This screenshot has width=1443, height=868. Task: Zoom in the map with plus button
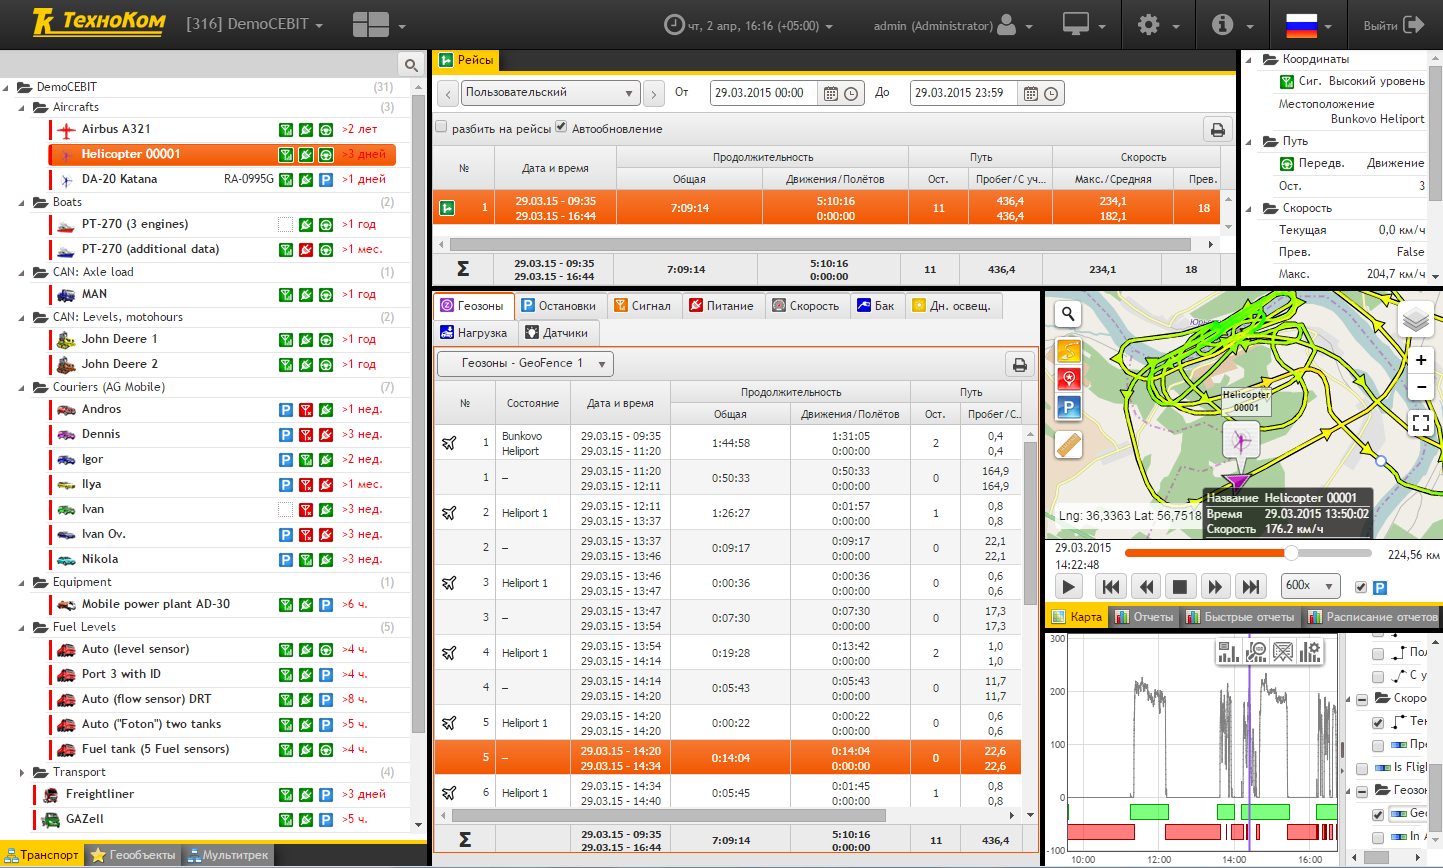pos(1421,360)
